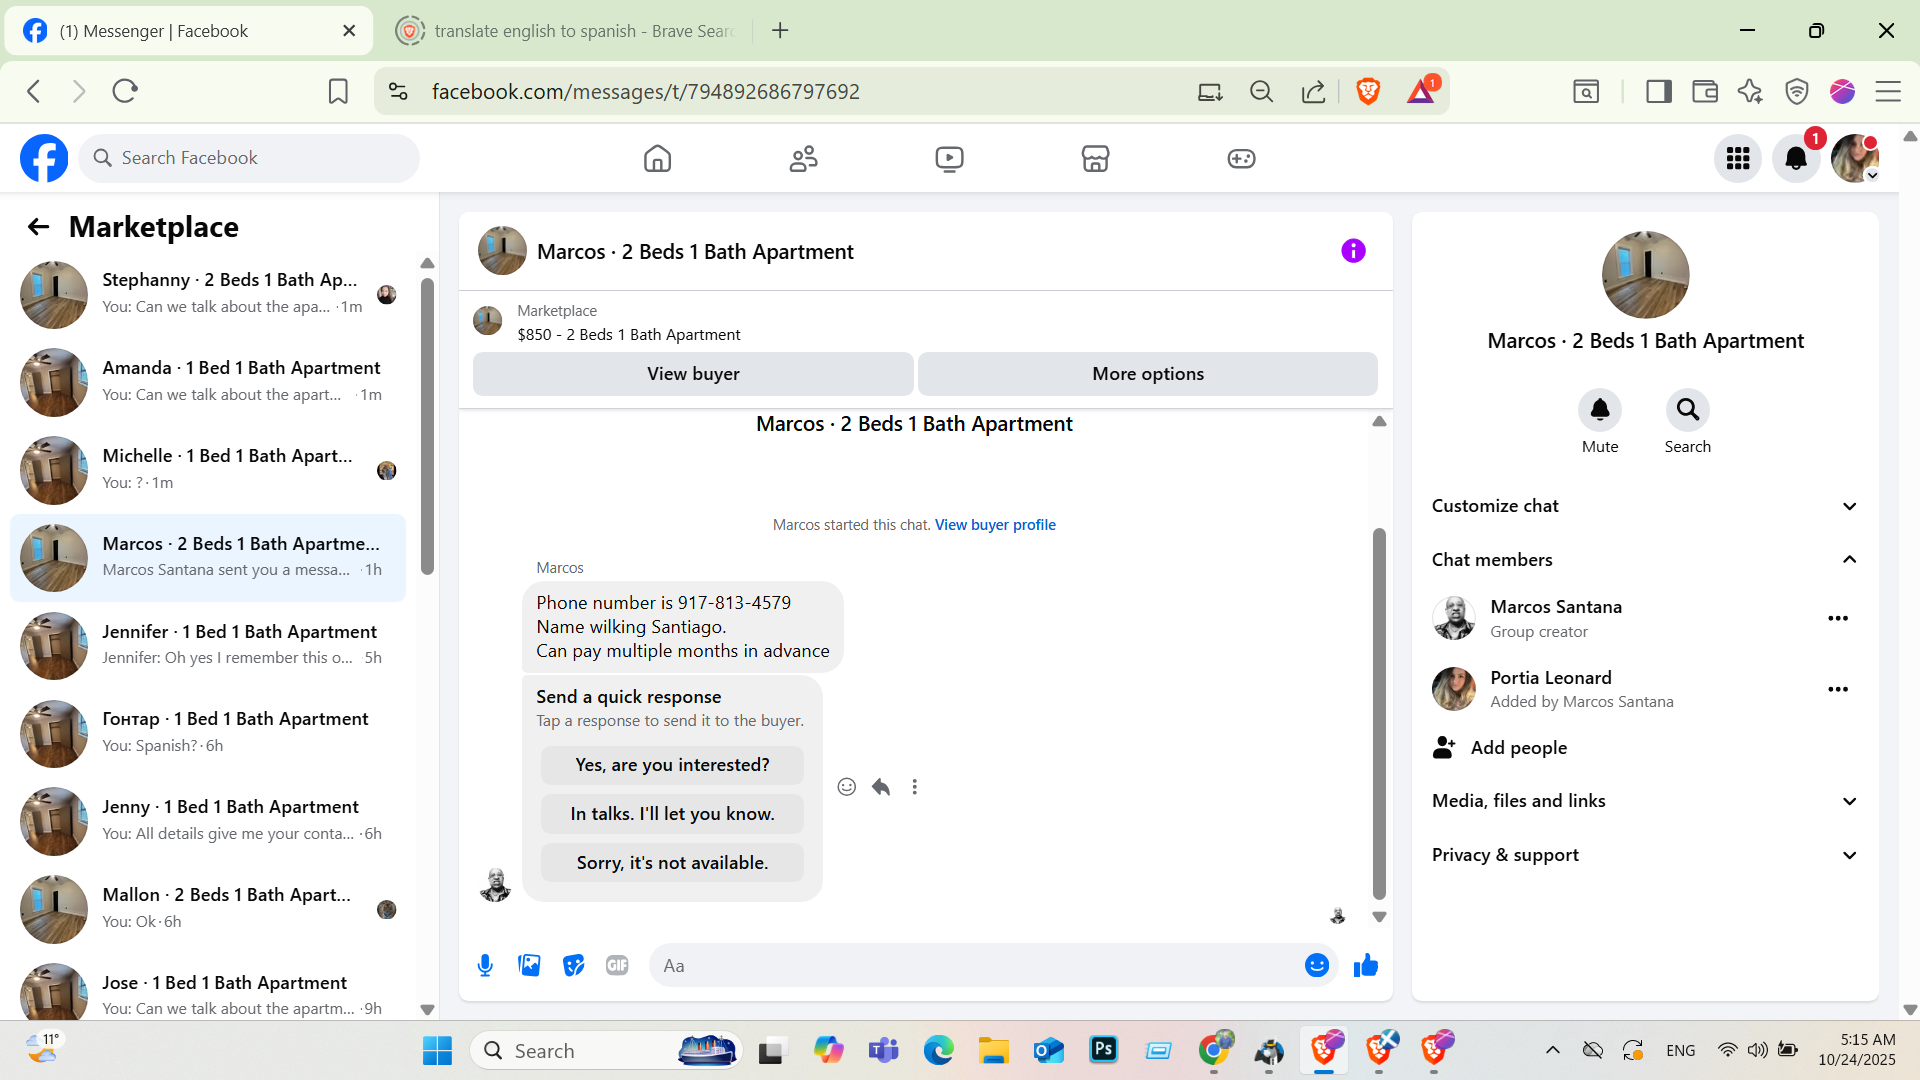Open conversation information icon
This screenshot has height=1080, width=1920.
click(1353, 251)
